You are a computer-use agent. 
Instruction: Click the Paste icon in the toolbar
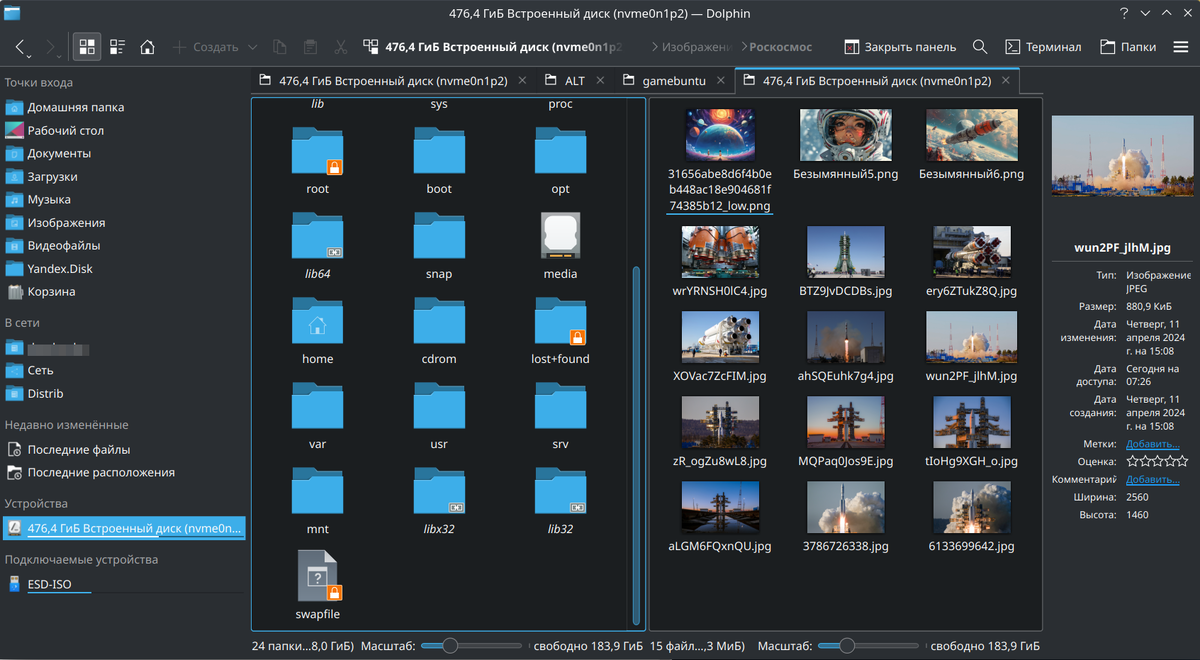(310, 46)
